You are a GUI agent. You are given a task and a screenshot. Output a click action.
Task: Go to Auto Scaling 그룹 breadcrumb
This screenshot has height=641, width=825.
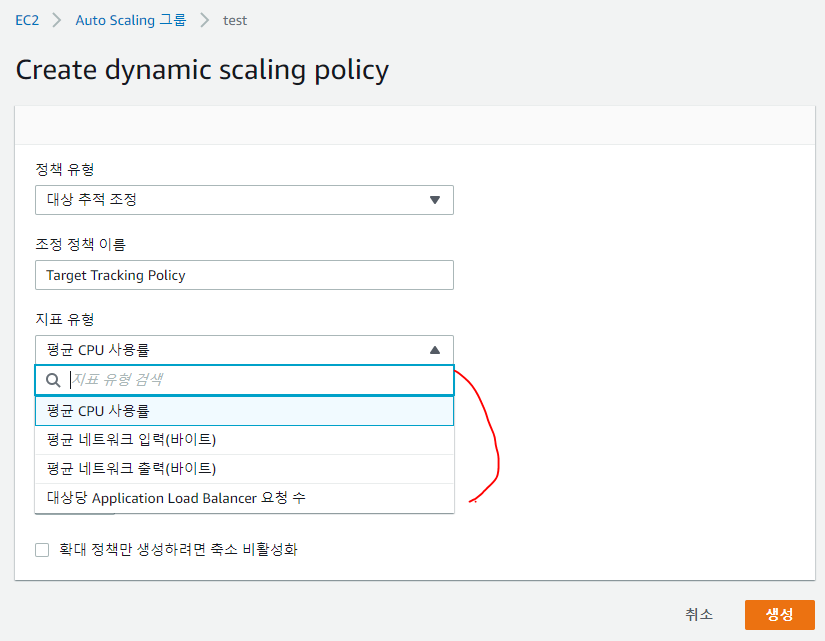pos(130,20)
